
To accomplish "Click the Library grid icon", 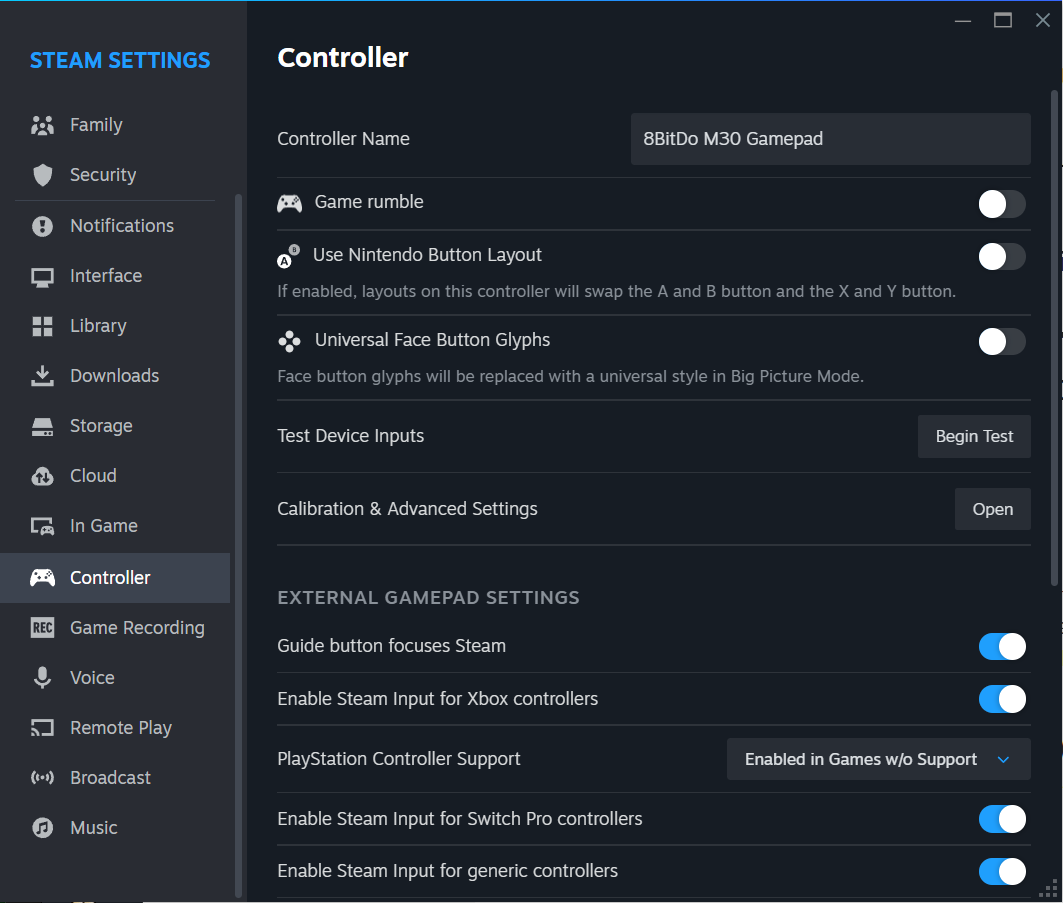I will pyautogui.click(x=42, y=326).
